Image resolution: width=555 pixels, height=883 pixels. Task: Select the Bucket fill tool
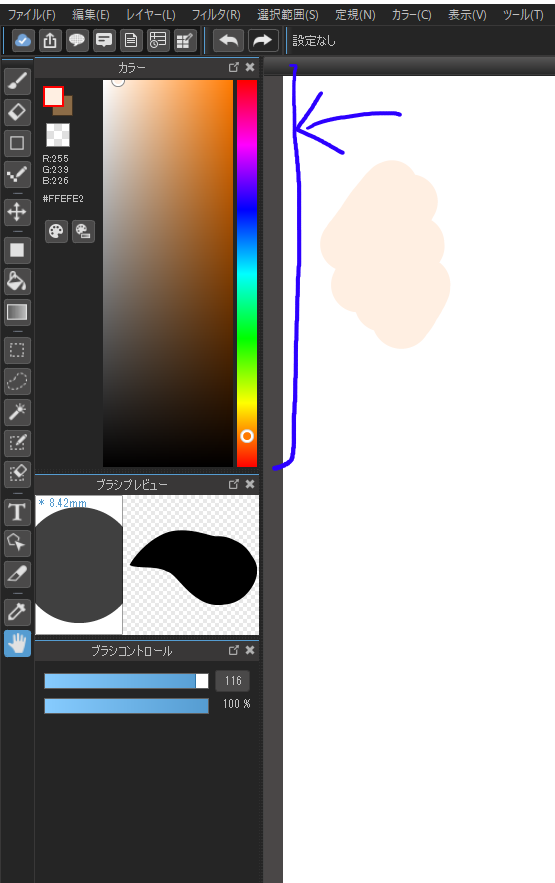tap(17, 281)
